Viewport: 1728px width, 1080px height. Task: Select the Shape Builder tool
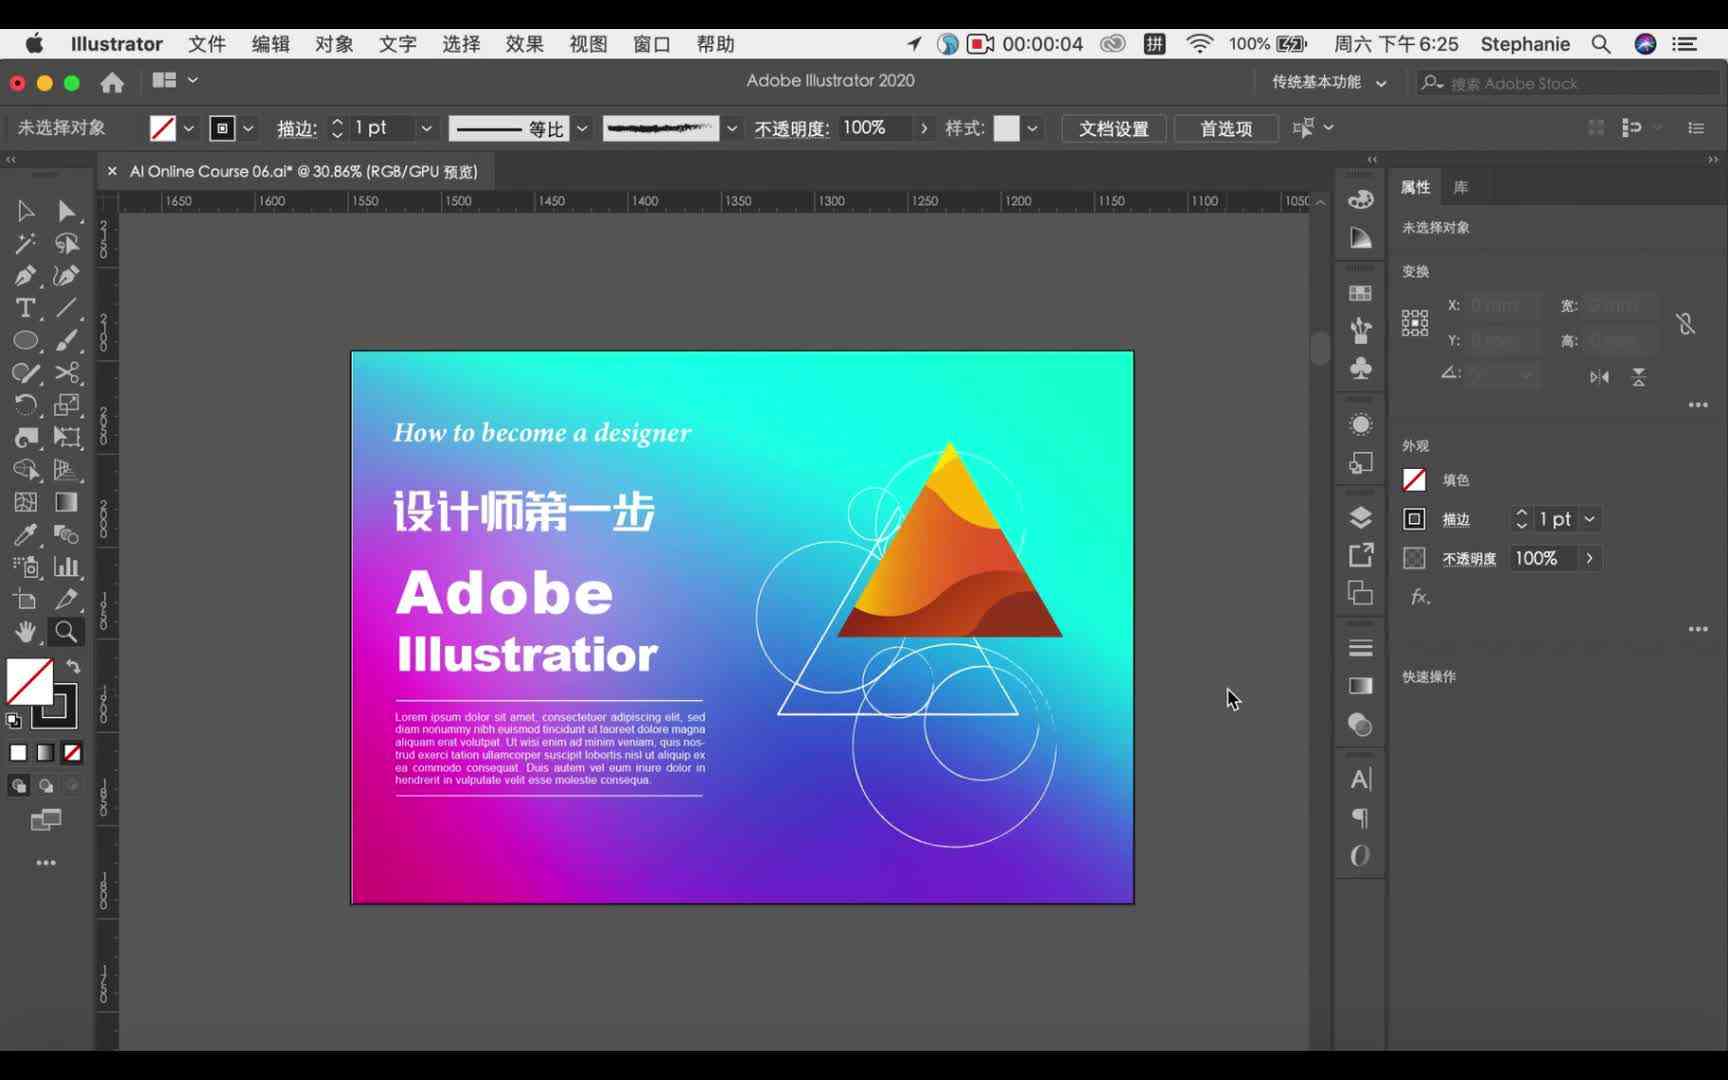(x=25, y=470)
